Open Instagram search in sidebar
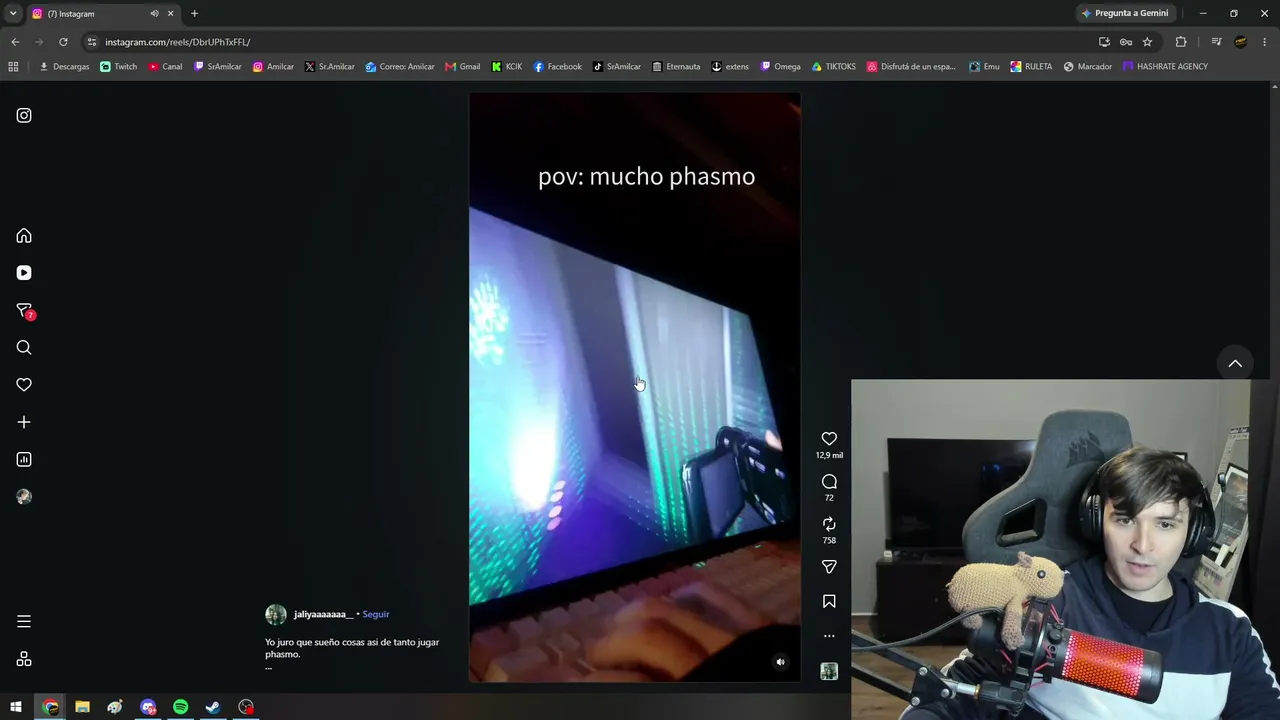This screenshot has height=720, width=1280. [x=24, y=348]
